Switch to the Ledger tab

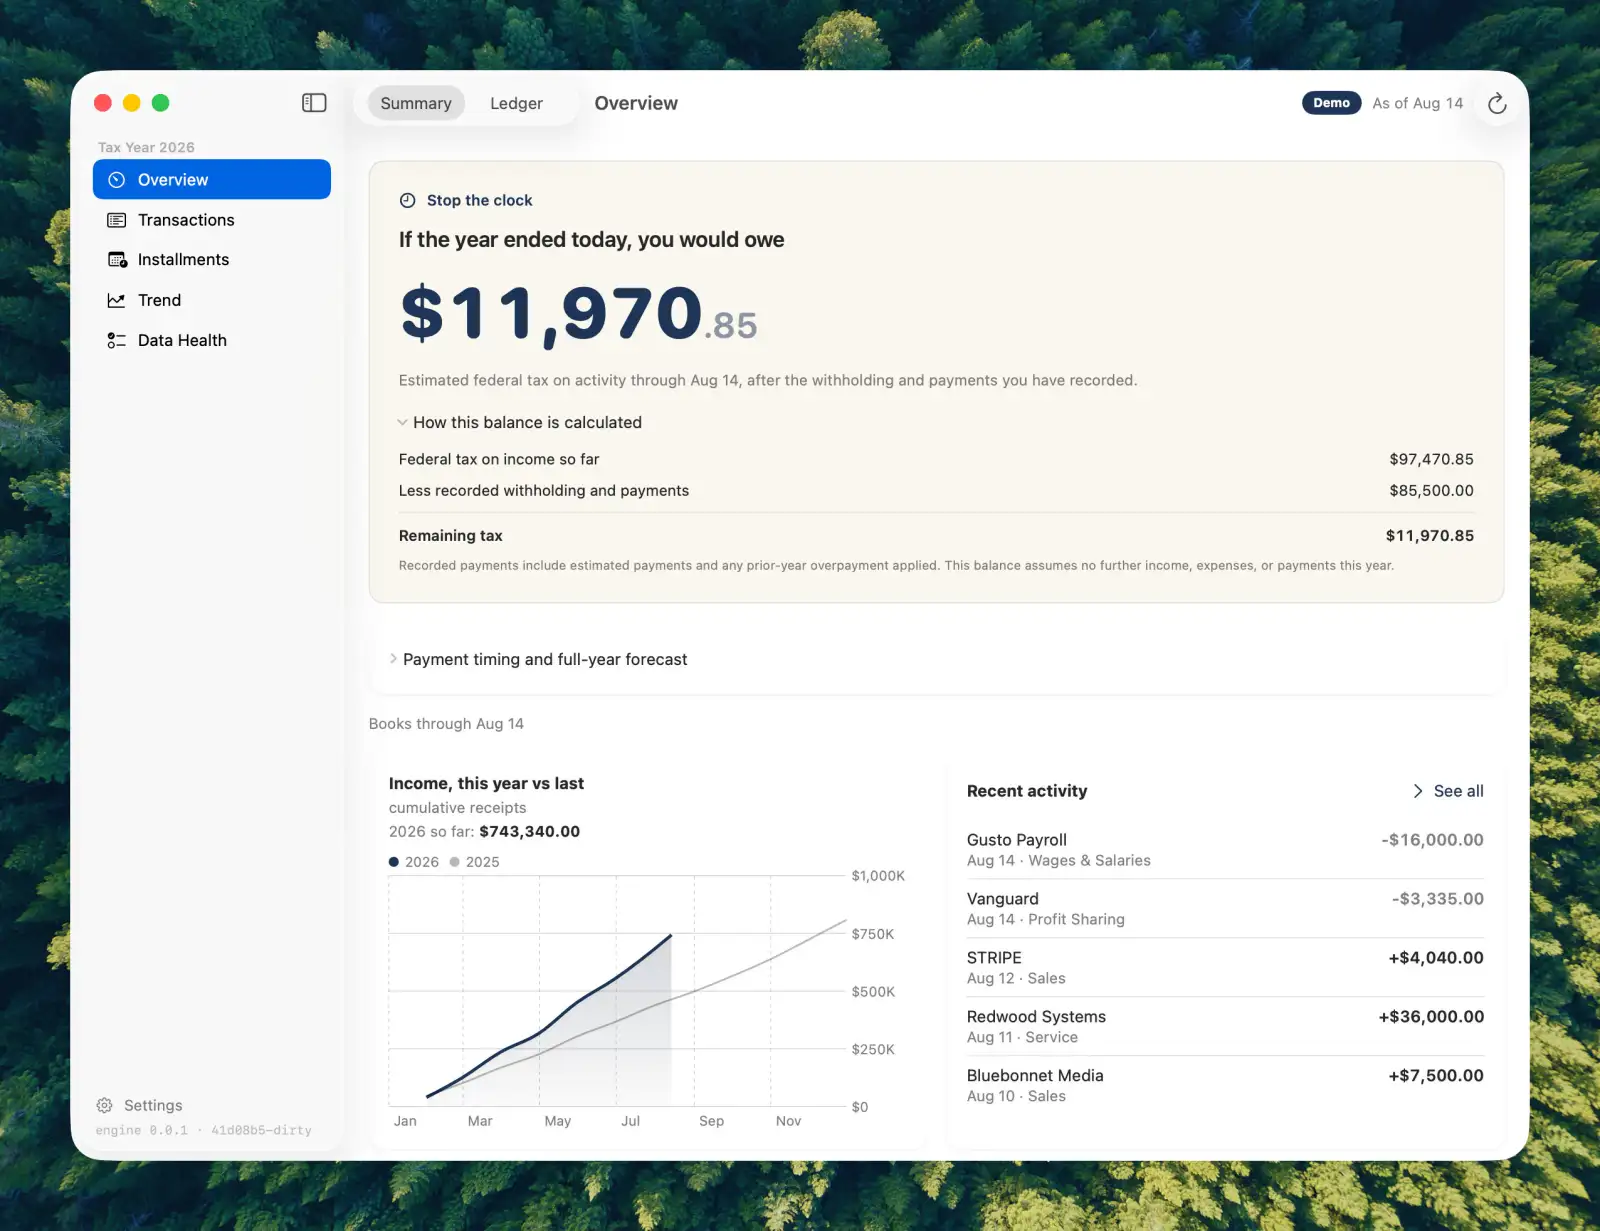tap(516, 103)
